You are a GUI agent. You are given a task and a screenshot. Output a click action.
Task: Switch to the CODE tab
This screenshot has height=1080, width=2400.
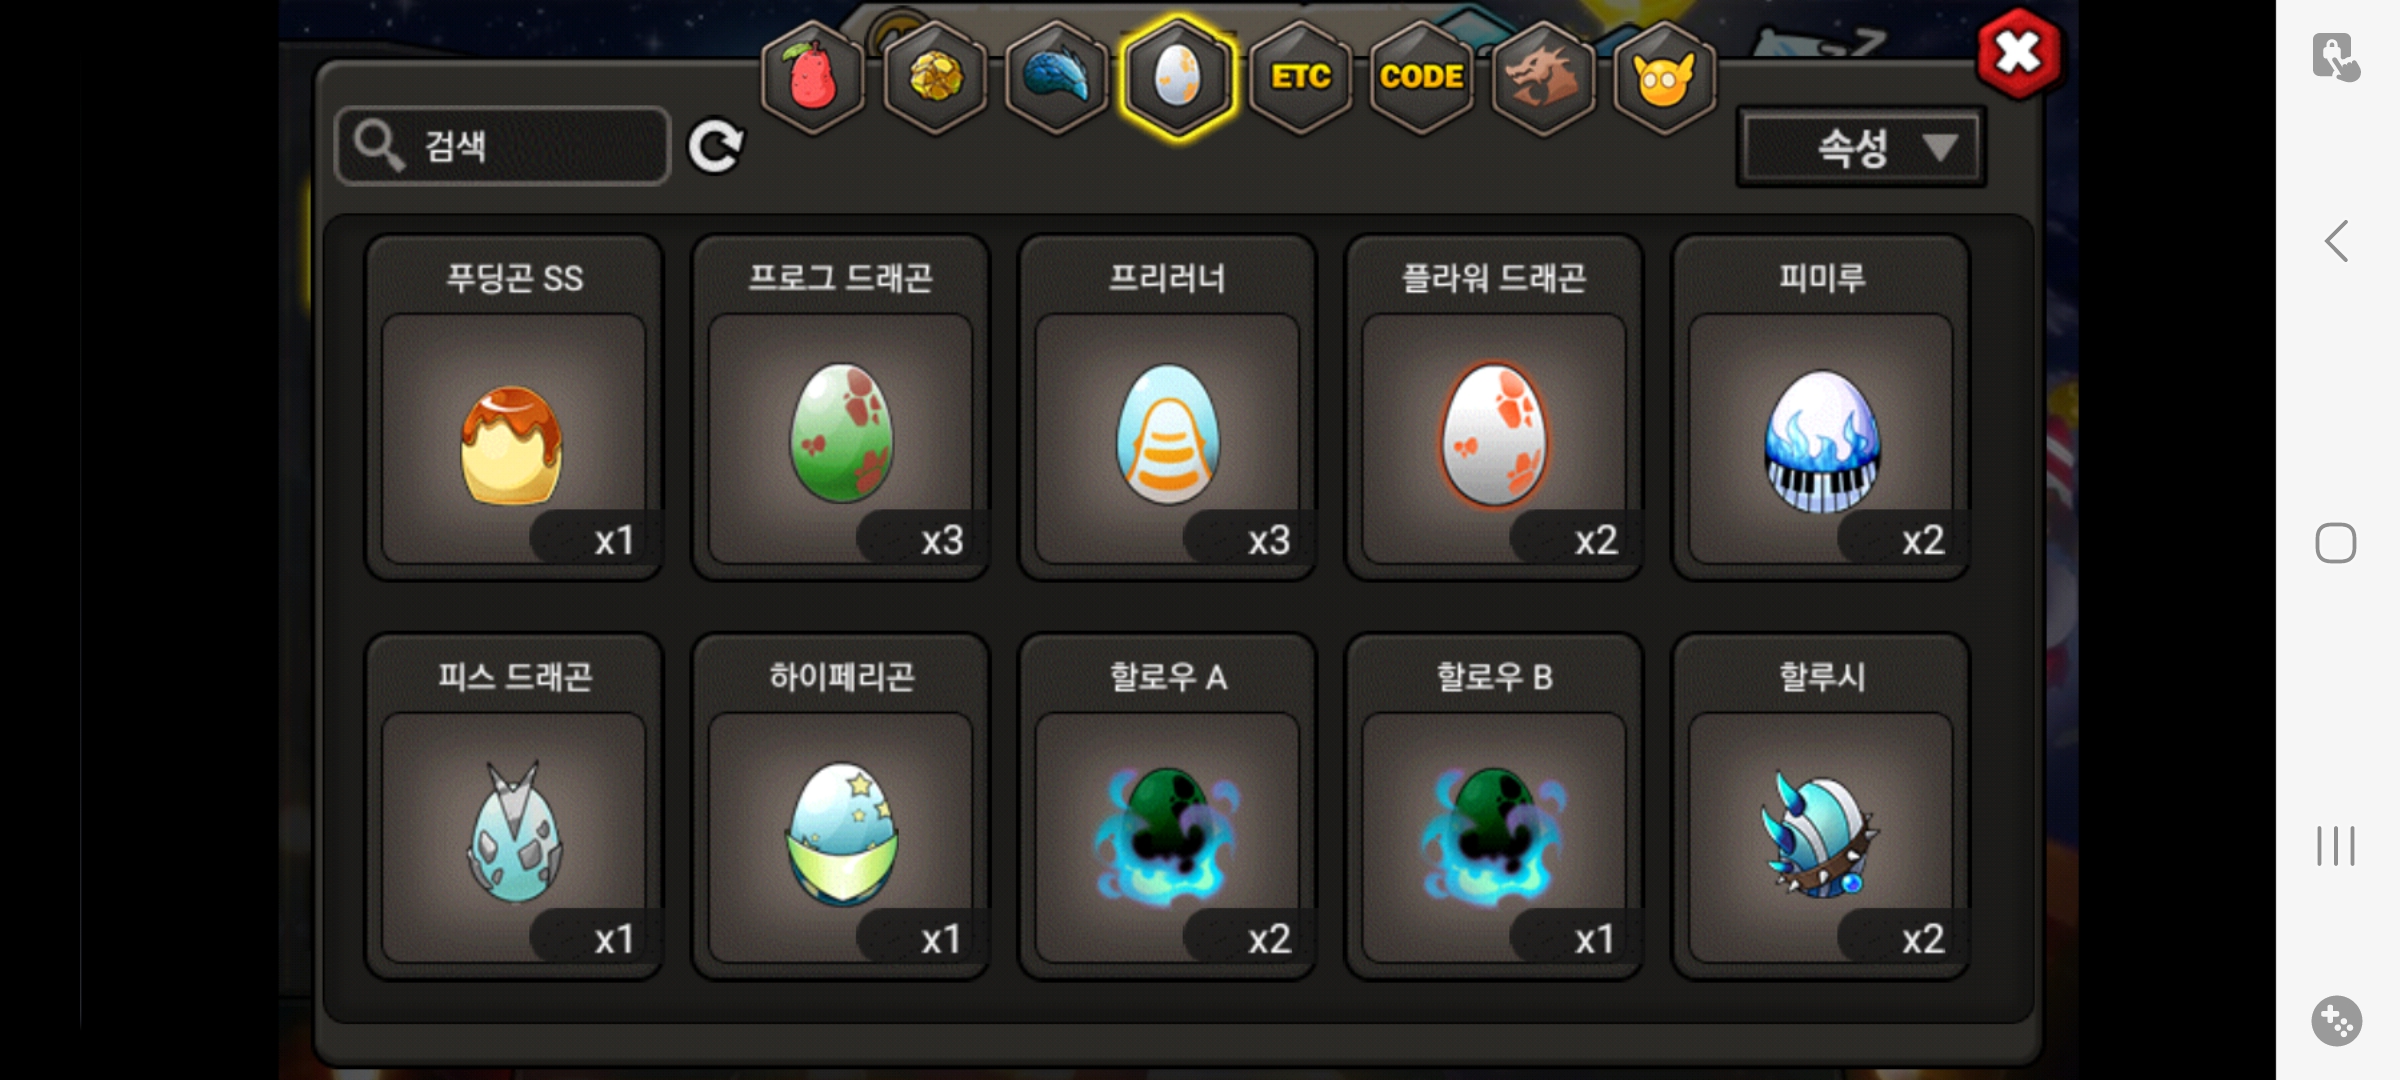1422,77
